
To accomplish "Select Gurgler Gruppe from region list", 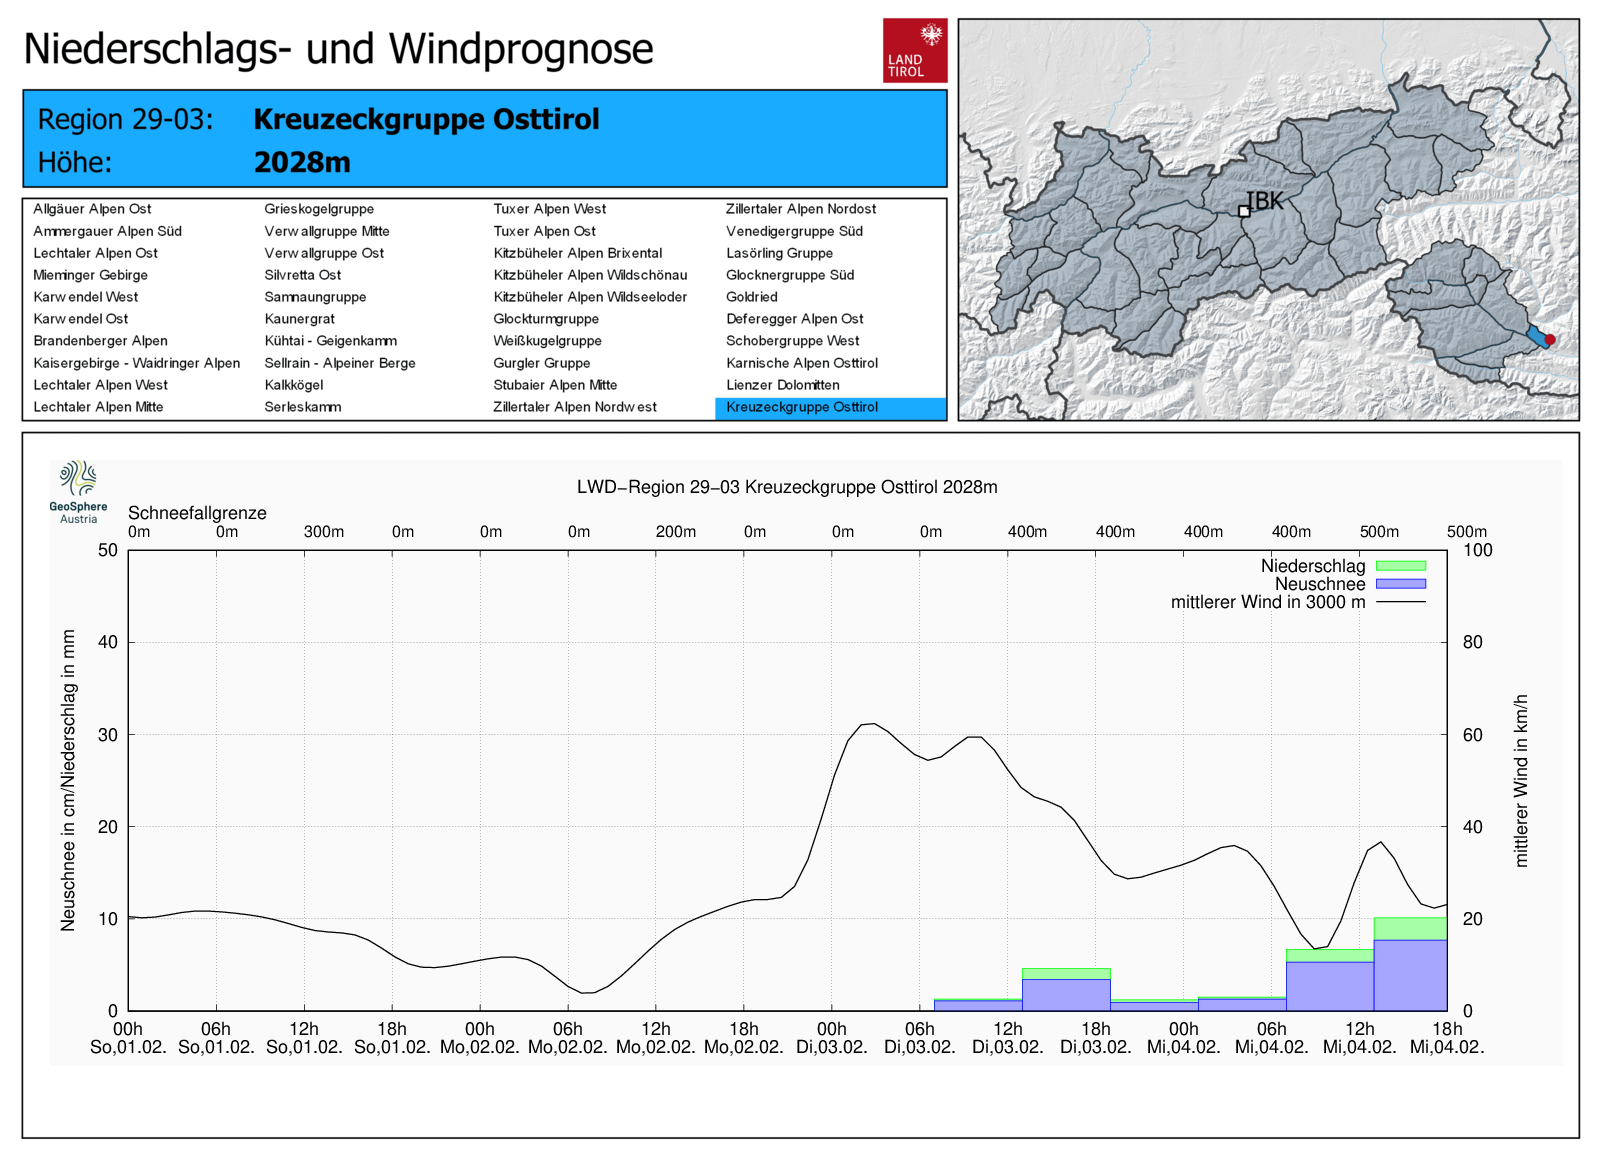I will coord(541,363).
